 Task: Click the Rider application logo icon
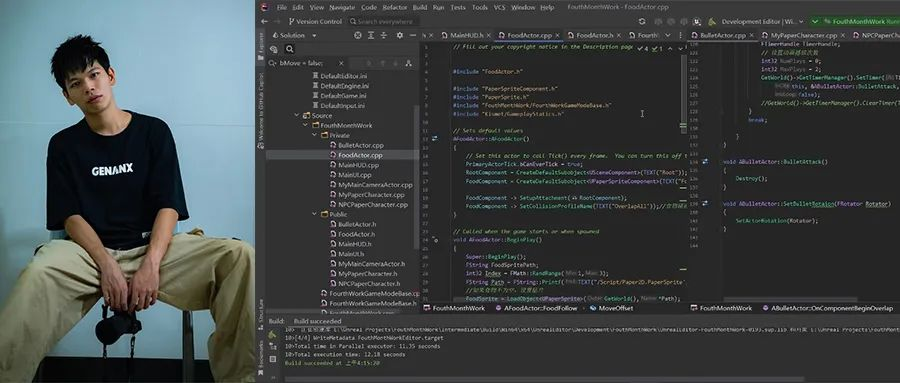(x=264, y=7)
